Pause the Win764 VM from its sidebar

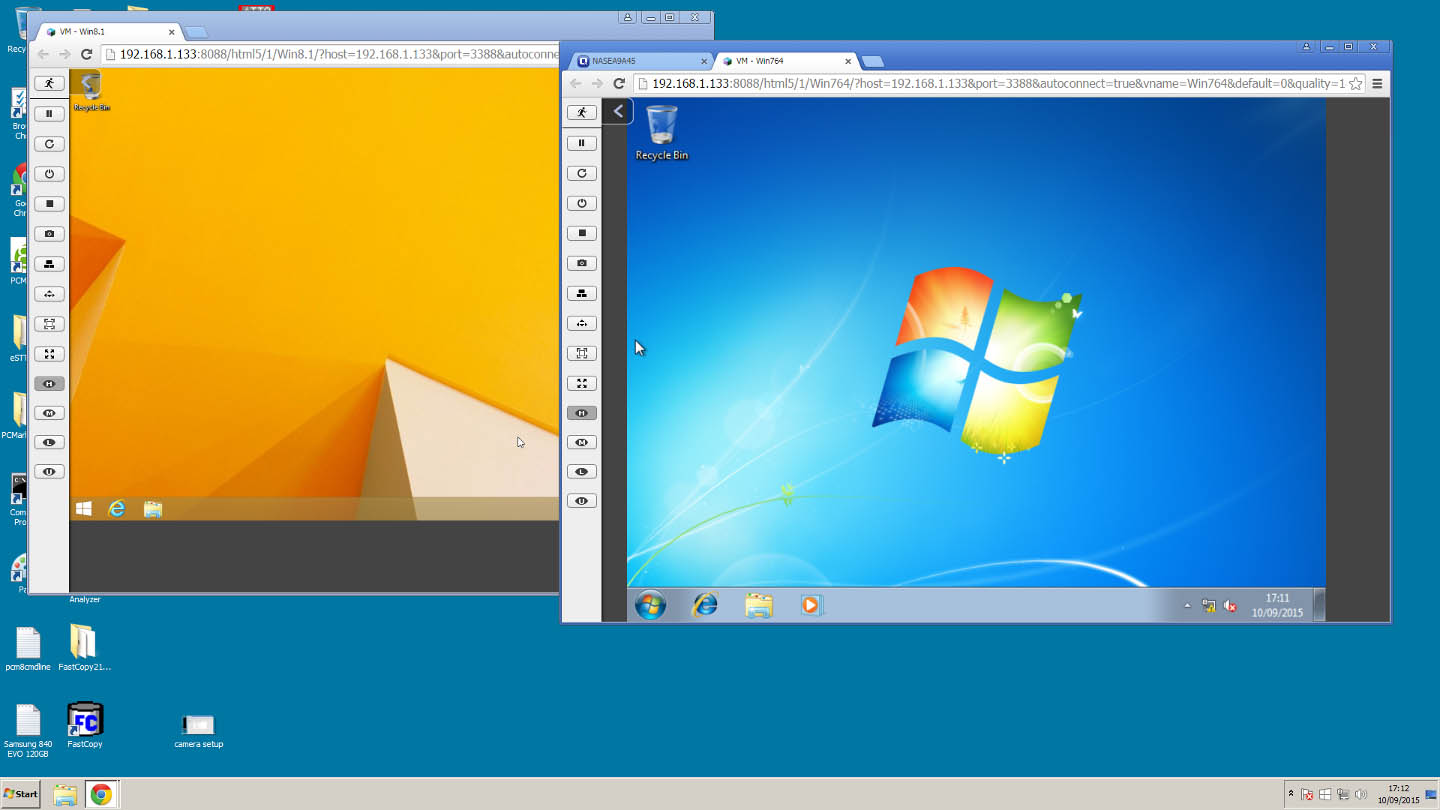581,143
